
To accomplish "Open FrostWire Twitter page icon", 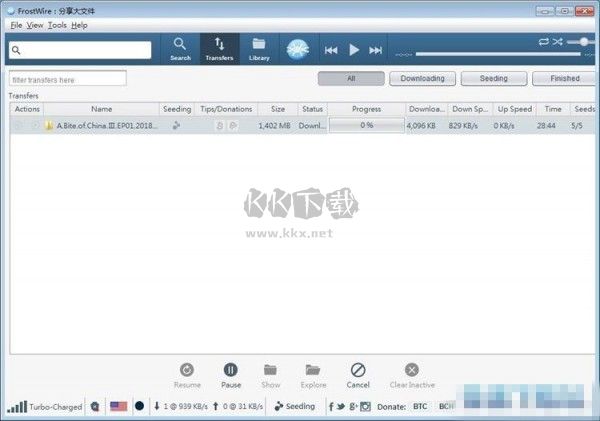I will [341, 406].
